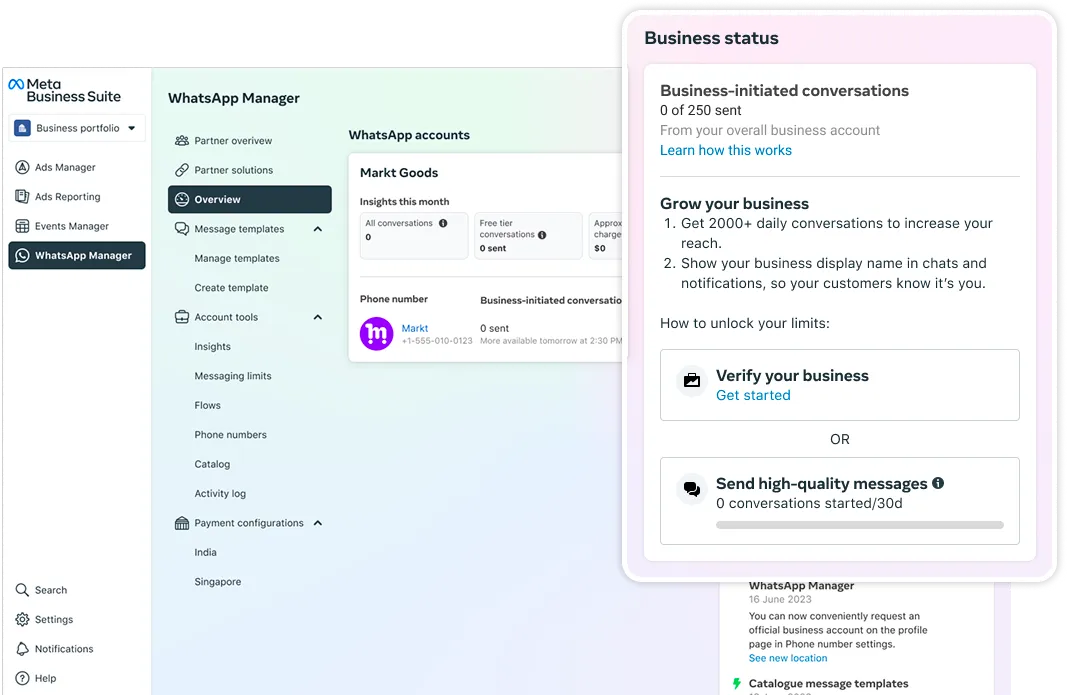Click the Notifications bell icon

pos(22,649)
